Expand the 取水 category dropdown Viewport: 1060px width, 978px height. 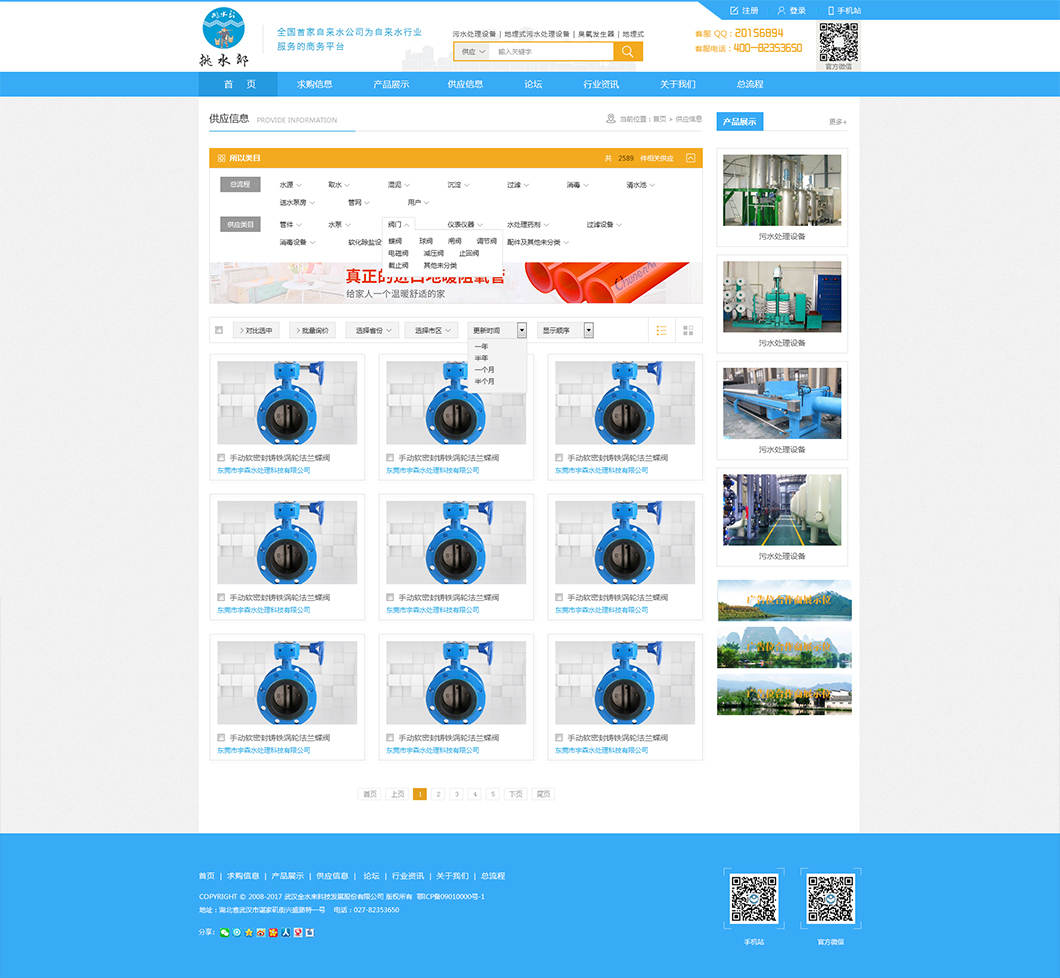(x=339, y=185)
